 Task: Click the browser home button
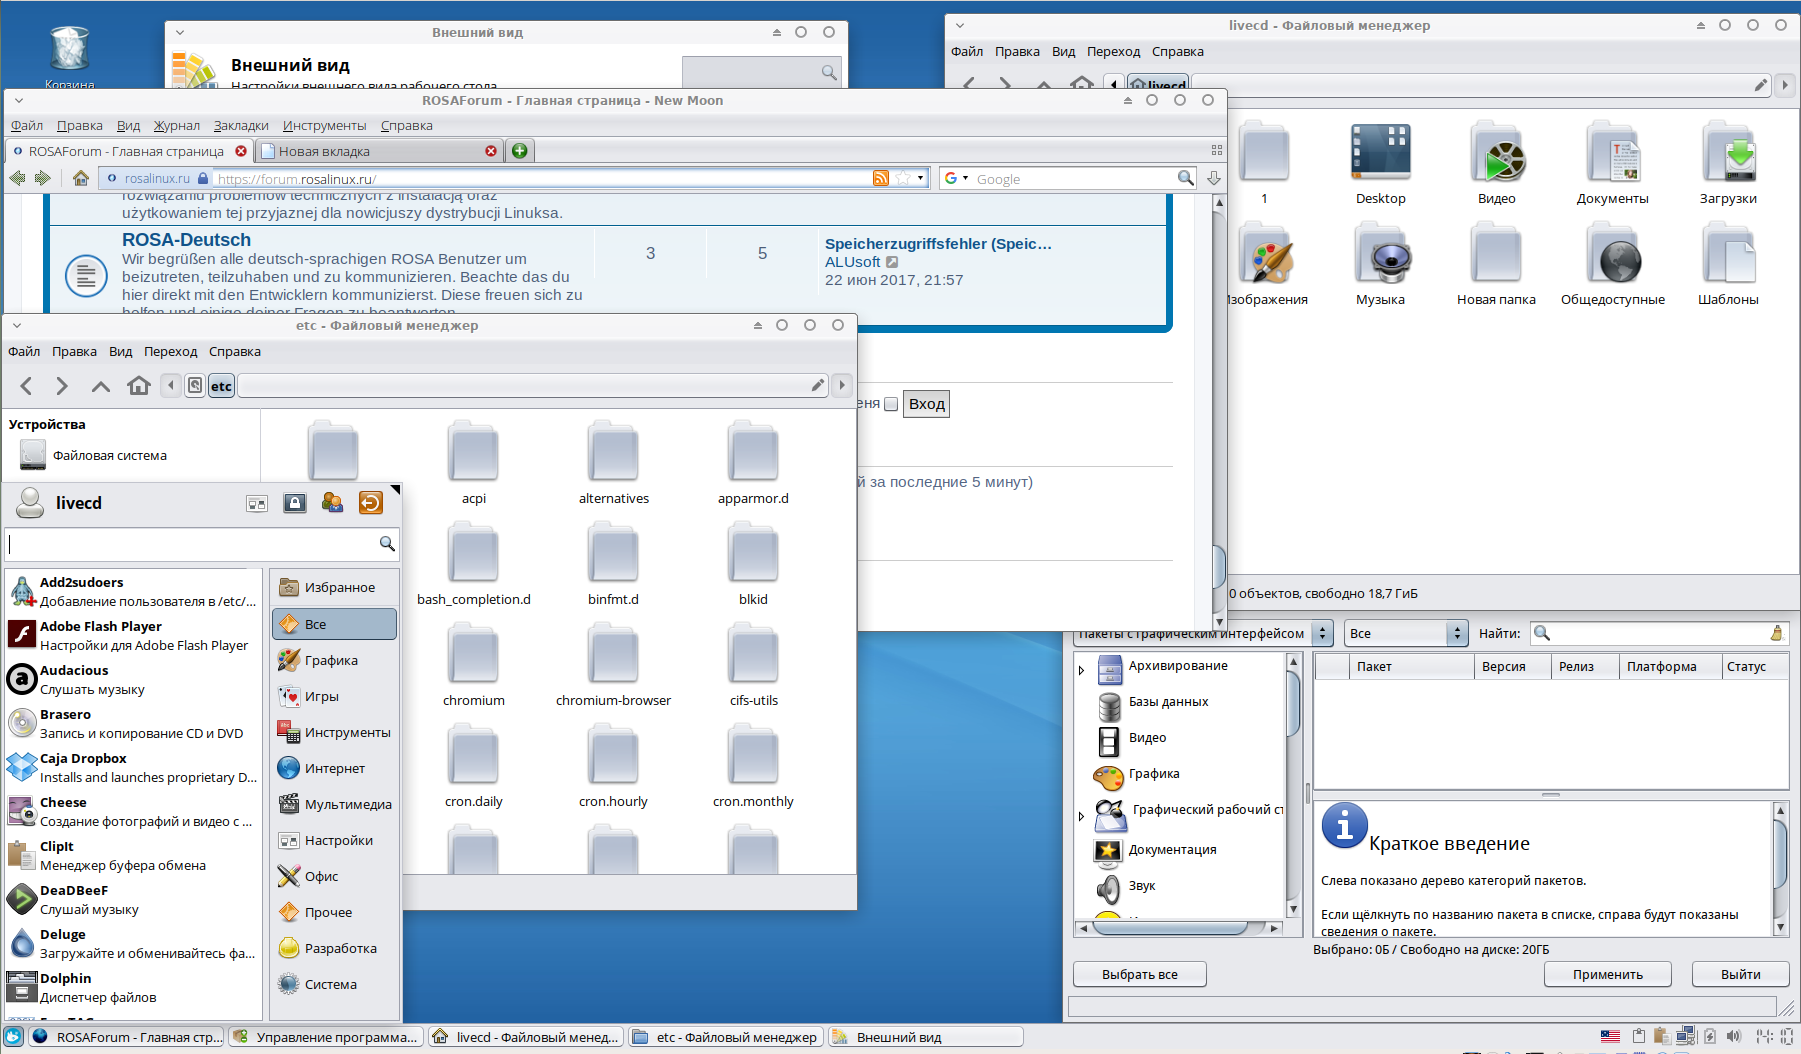[x=81, y=178]
